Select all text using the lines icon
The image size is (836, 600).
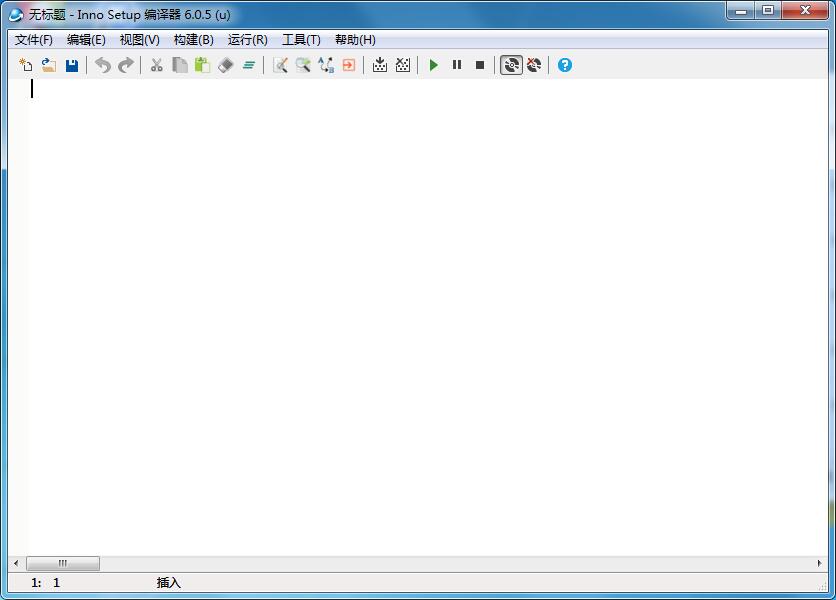coord(249,65)
